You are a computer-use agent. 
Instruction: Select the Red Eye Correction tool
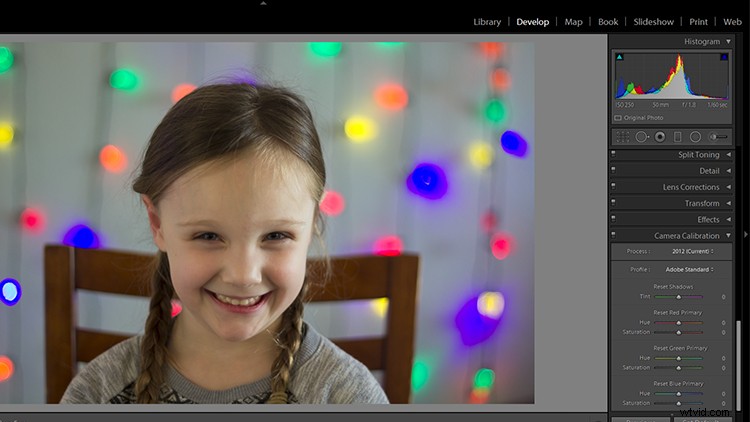pyautogui.click(x=660, y=137)
